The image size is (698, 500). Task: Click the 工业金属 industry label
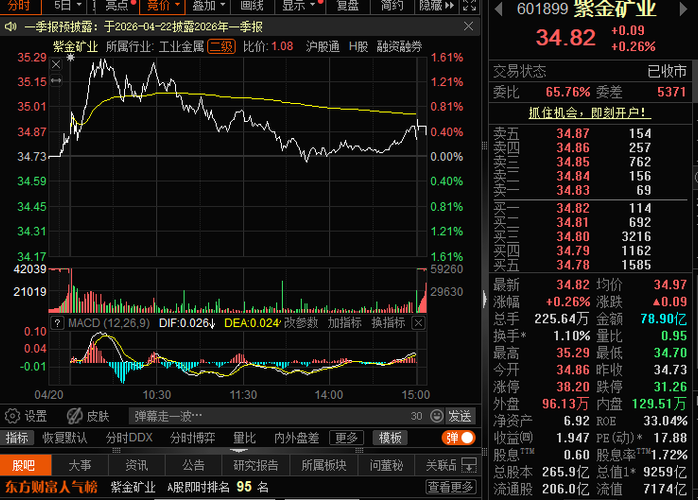(182, 46)
